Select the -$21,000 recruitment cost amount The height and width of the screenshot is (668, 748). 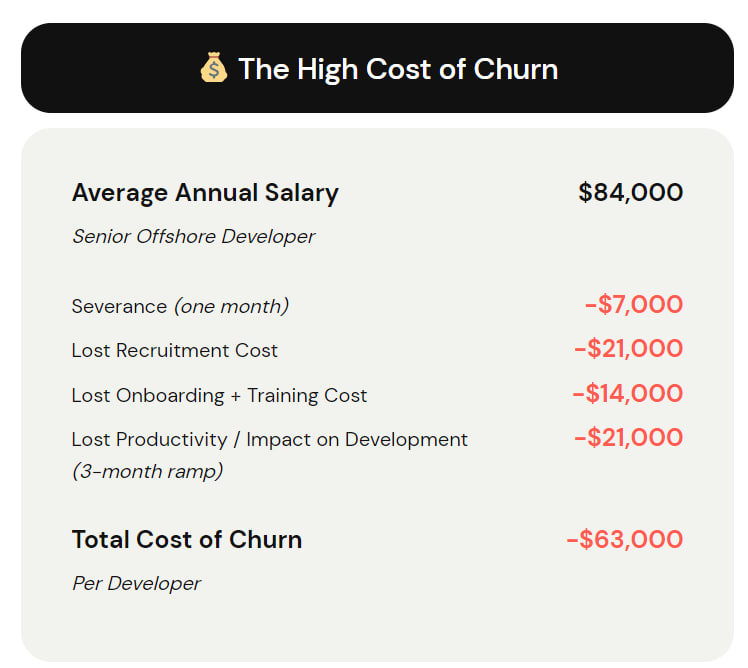pos(628,349)
